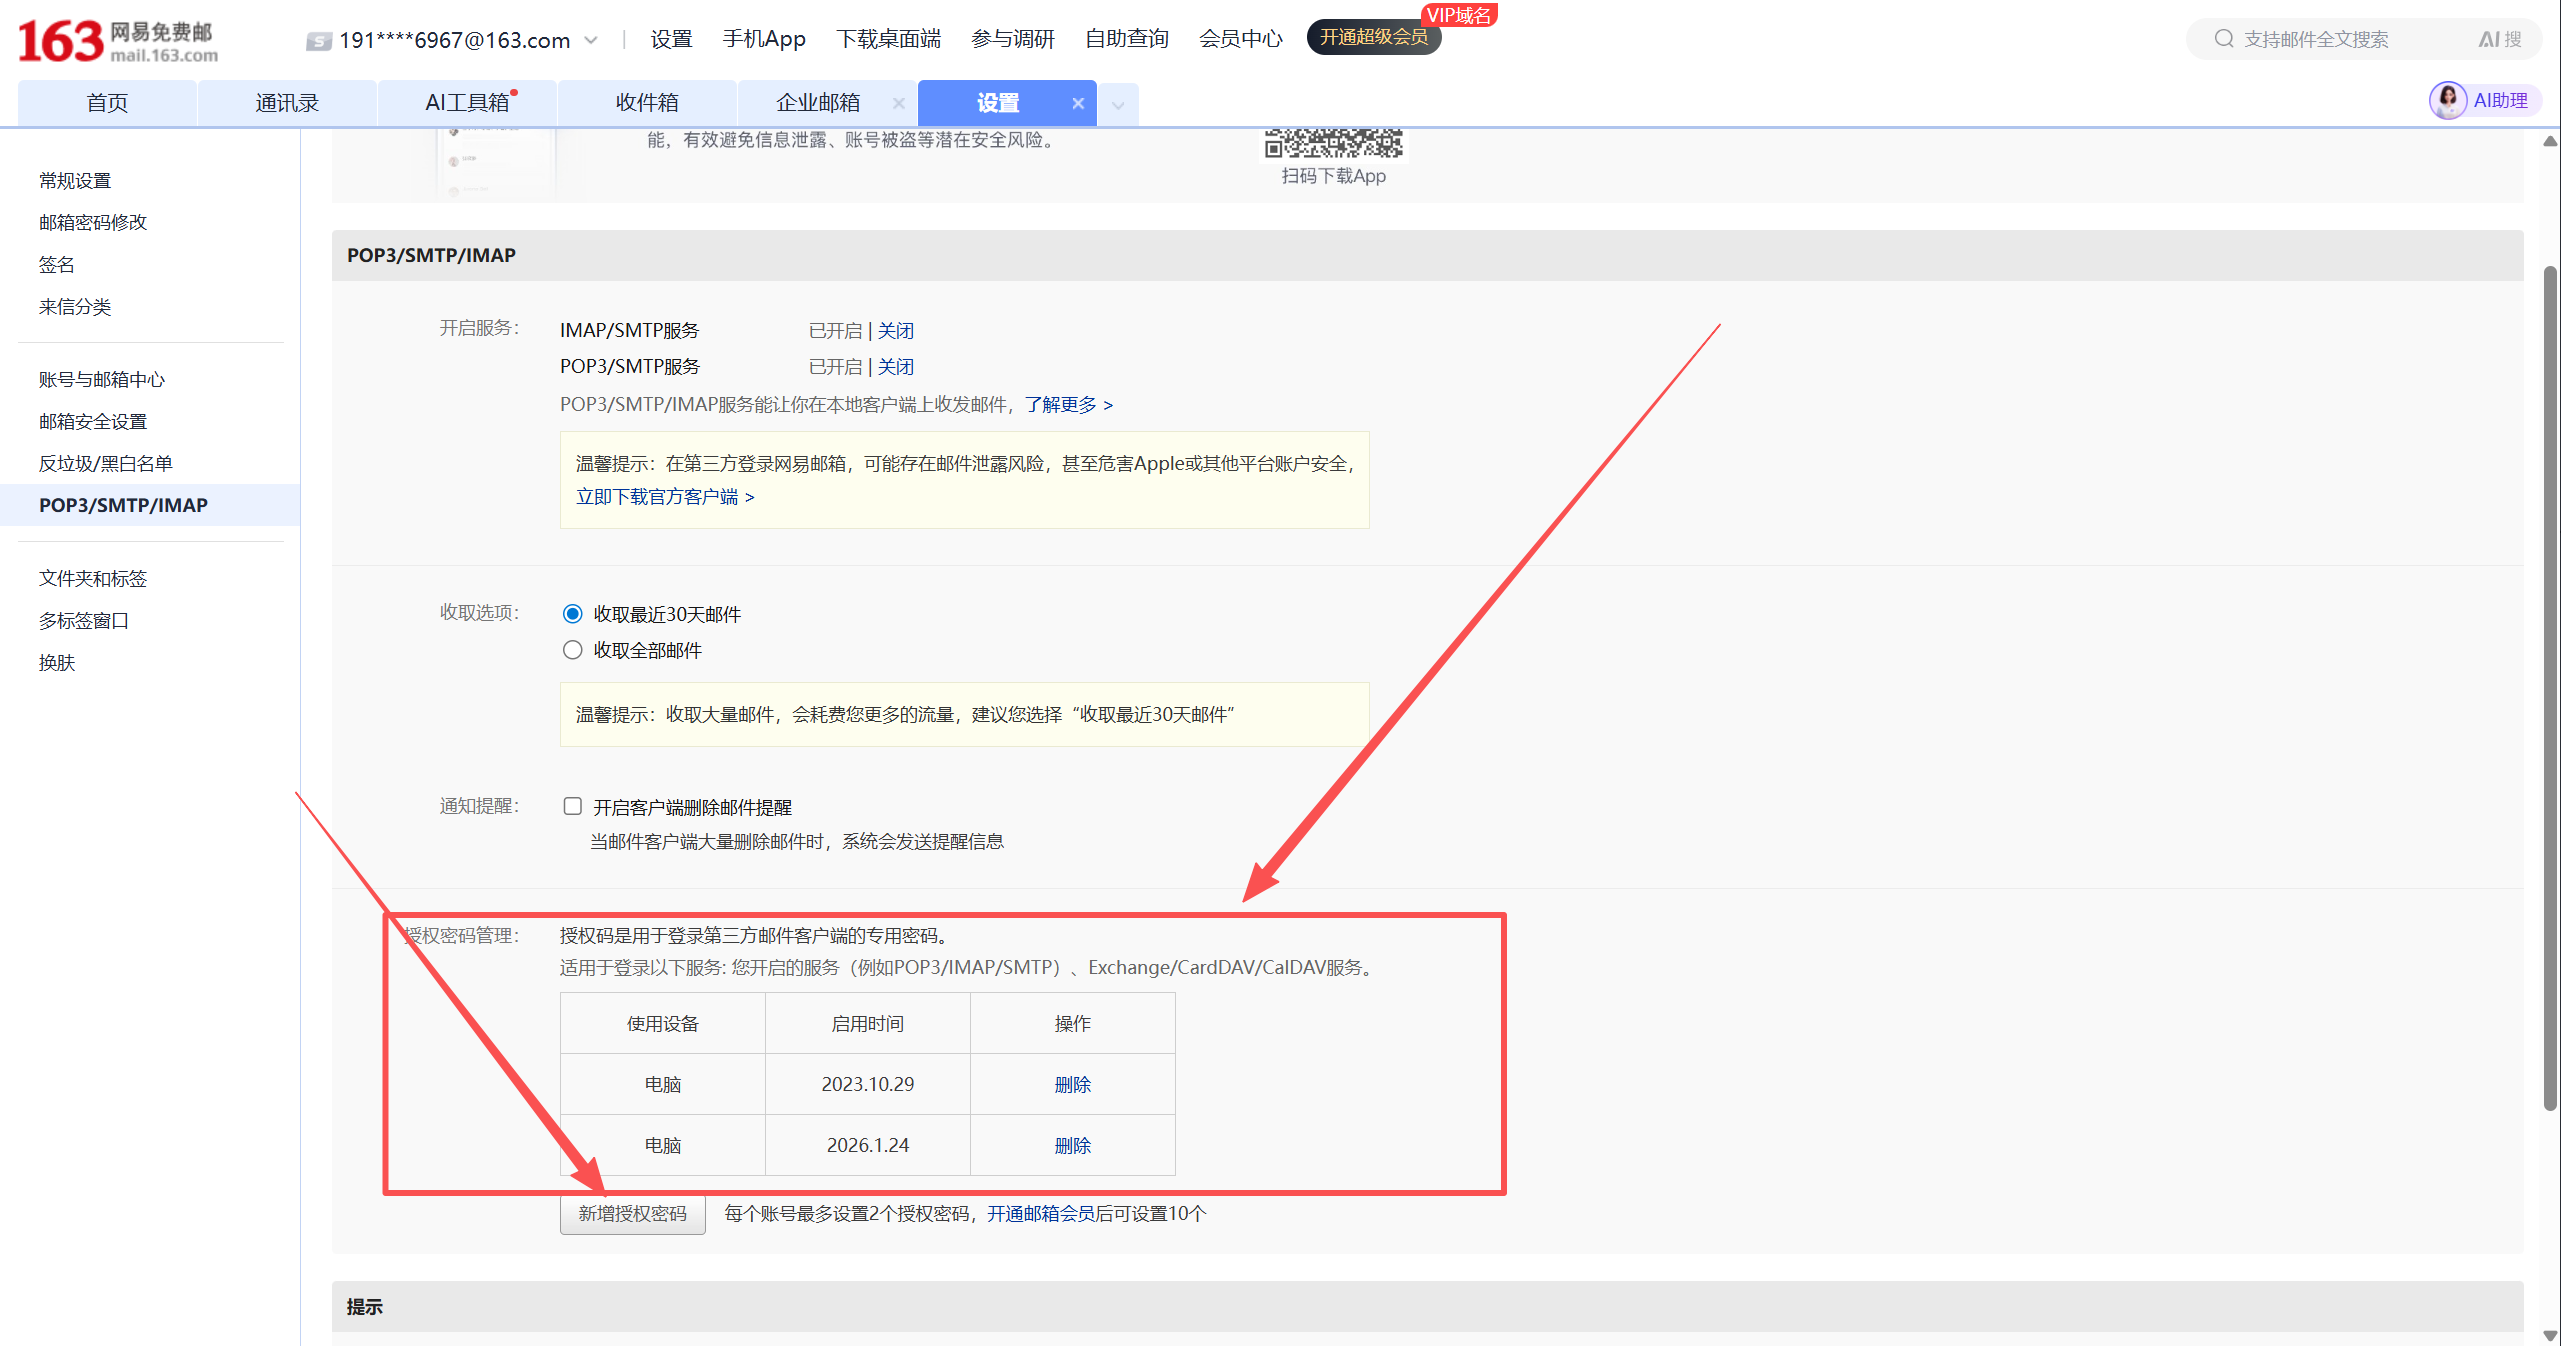Viewport: 2561px width, 1346px height.
Task: Click the 163 Mail logo
Action: (x=110, y=40)
